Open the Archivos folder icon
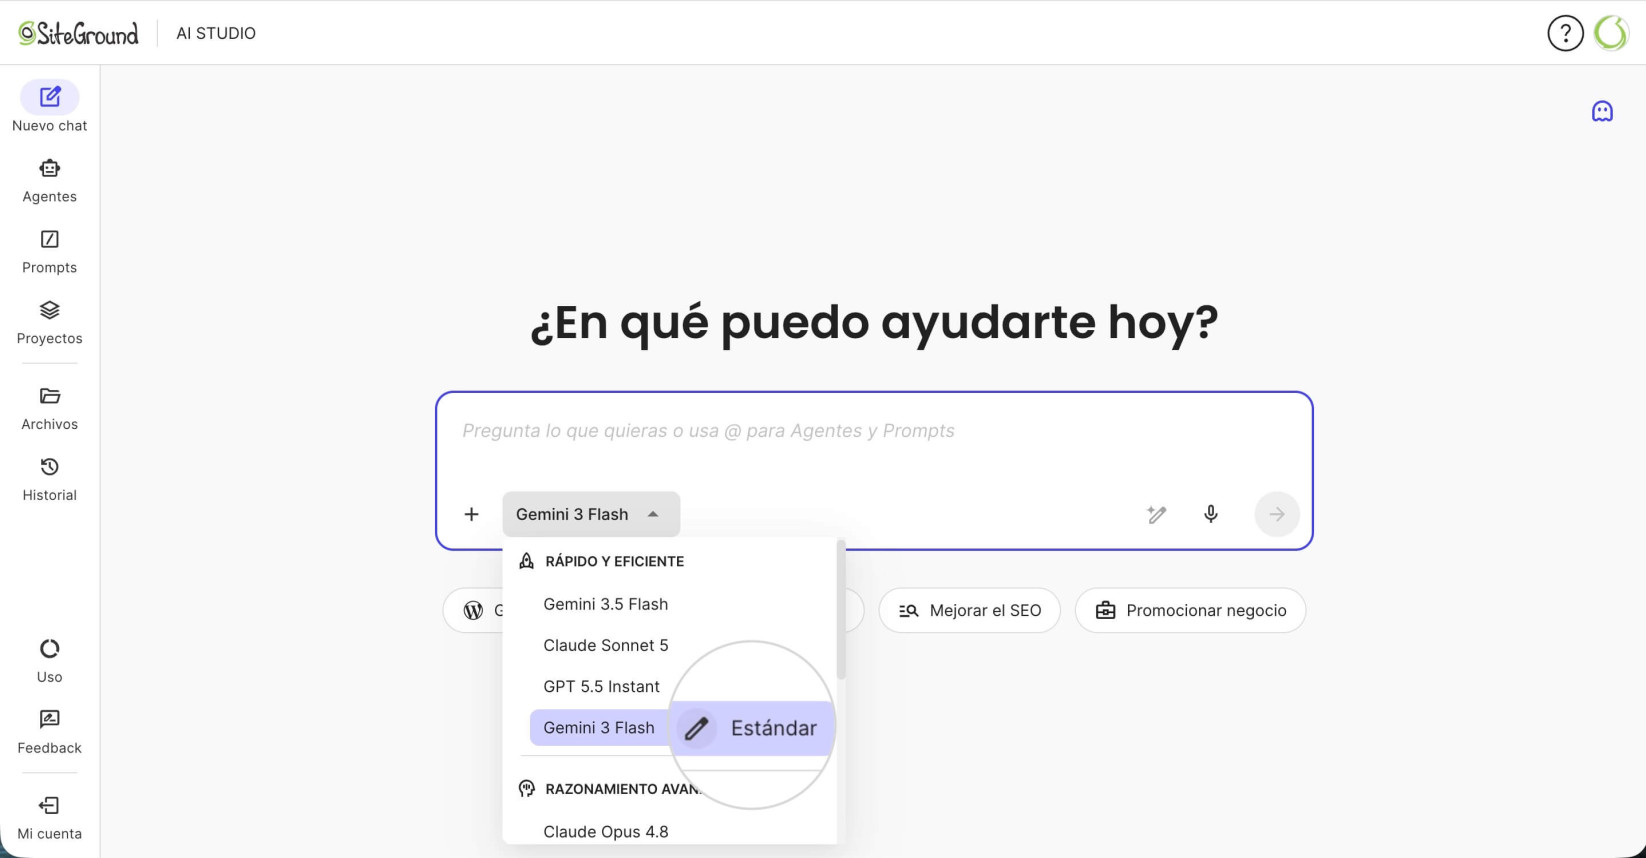Viewport: 1646px width, 858px height. 50,396
